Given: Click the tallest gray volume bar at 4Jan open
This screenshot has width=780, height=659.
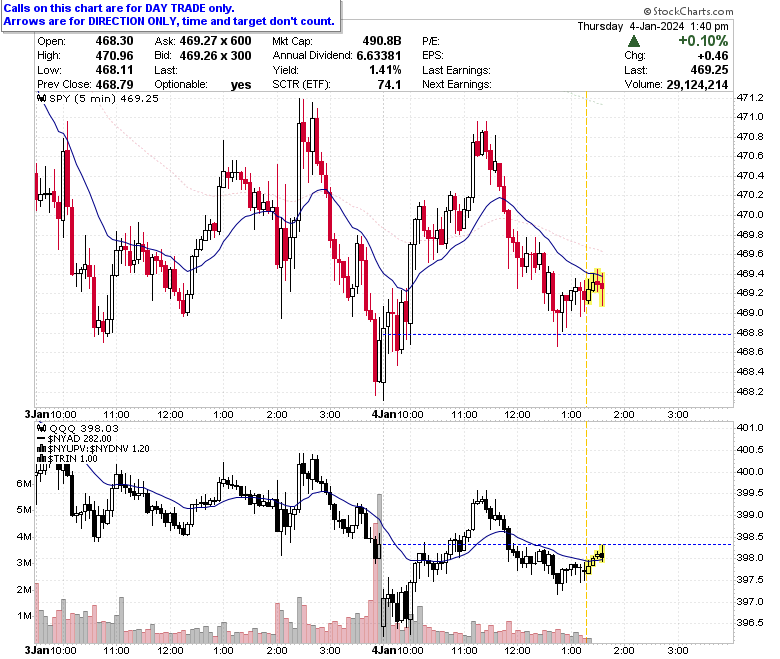Looking at the screenshot, I should click(379, 568).
